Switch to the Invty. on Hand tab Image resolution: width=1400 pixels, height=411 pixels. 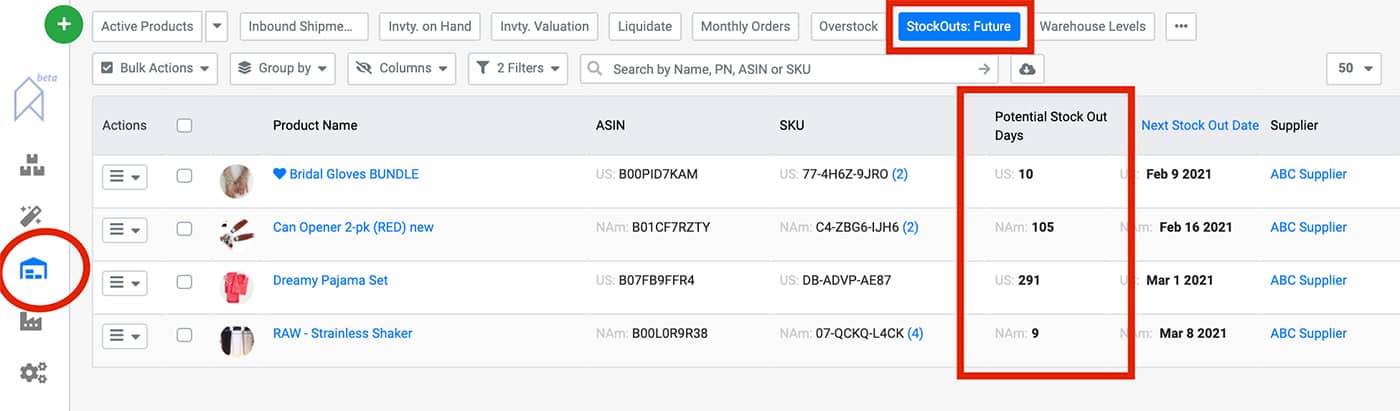click(429, 27)
